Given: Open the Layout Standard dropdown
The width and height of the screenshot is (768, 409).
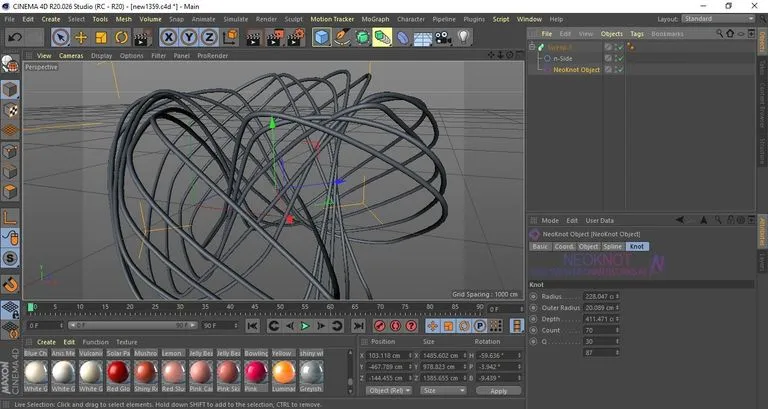Looking at the screenshot, I should click(x=718, y=19).
